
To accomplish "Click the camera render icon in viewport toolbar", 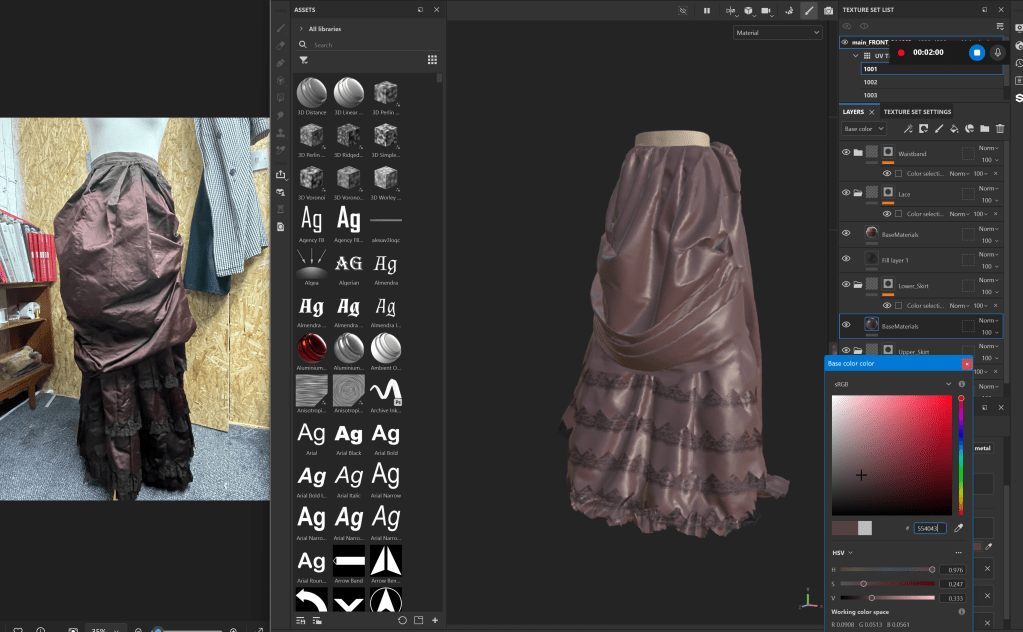I will tap(828, 10).
